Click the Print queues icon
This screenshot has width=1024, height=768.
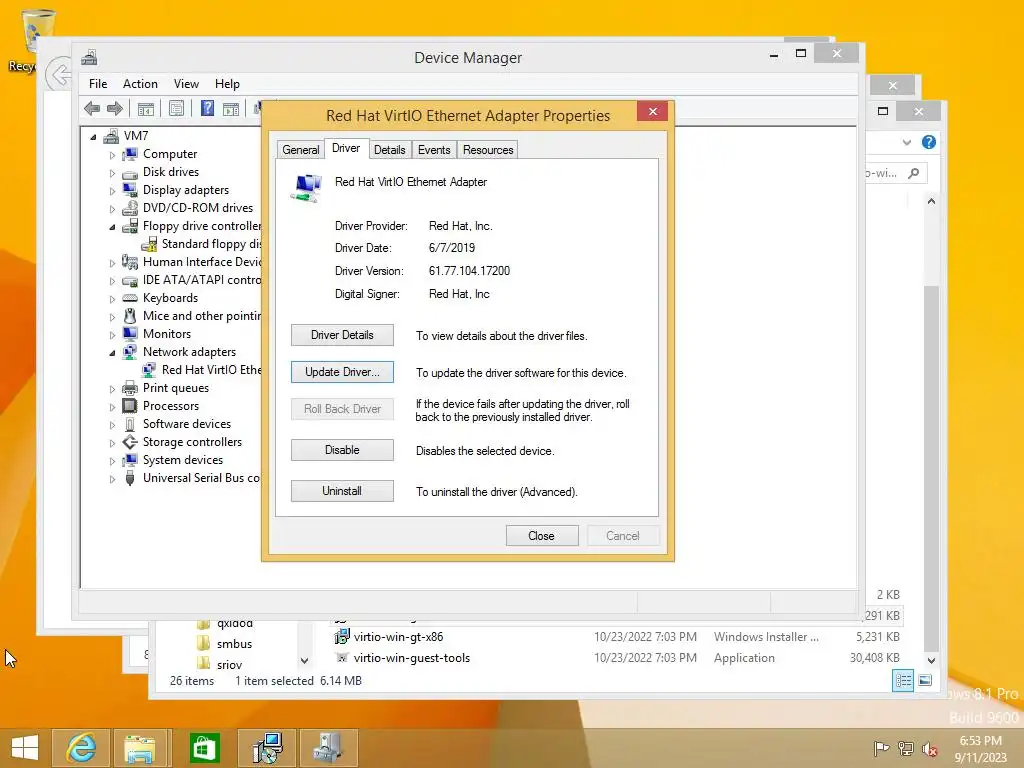(x=130, y=388)
